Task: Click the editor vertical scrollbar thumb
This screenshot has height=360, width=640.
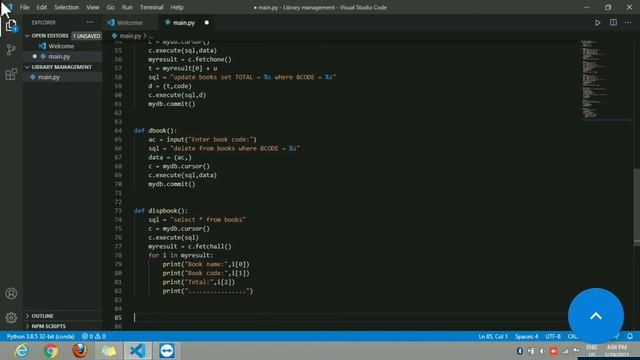Action: coord(637,206)
